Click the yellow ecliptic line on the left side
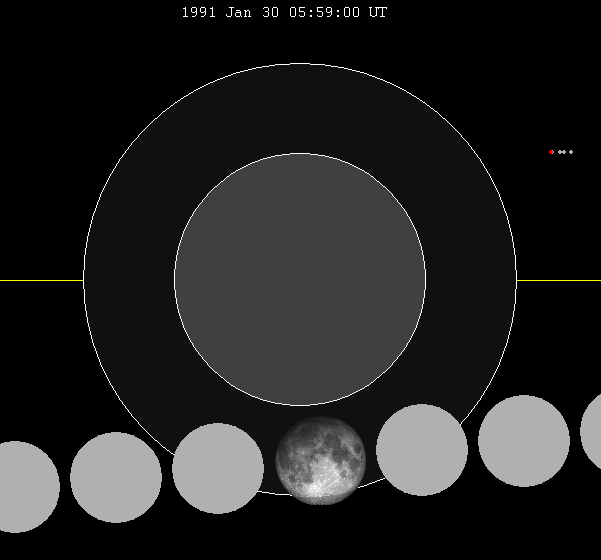 click(x=40, y=280)
